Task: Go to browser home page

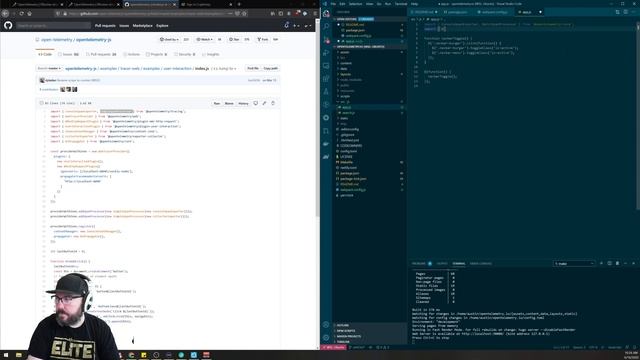Action: point(29,13)
